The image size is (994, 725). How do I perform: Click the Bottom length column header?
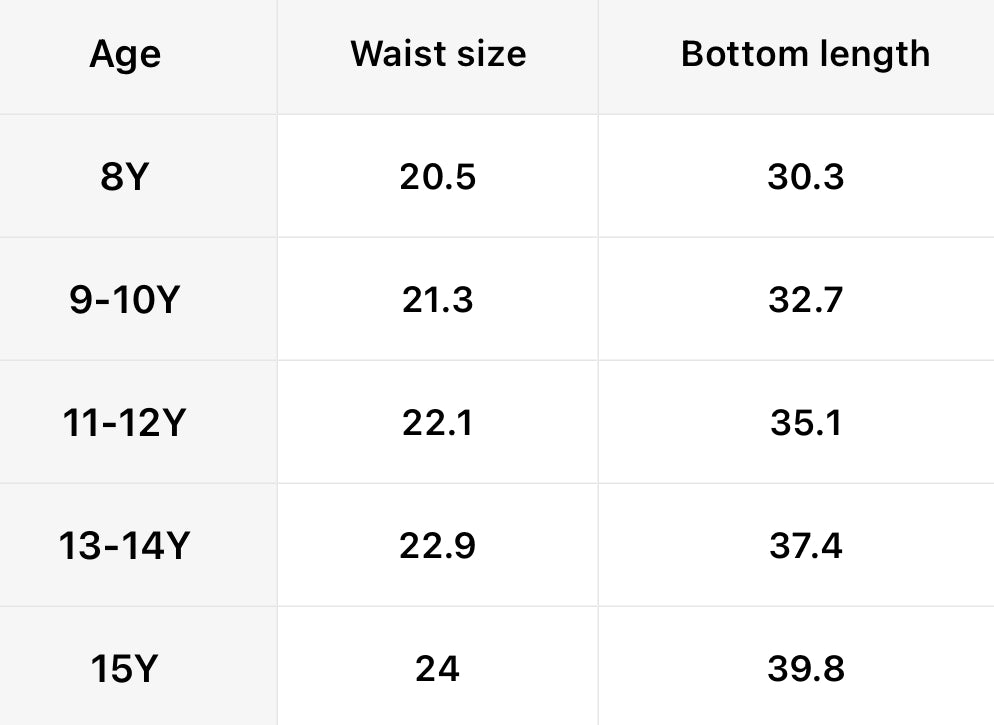coord(805,54)
